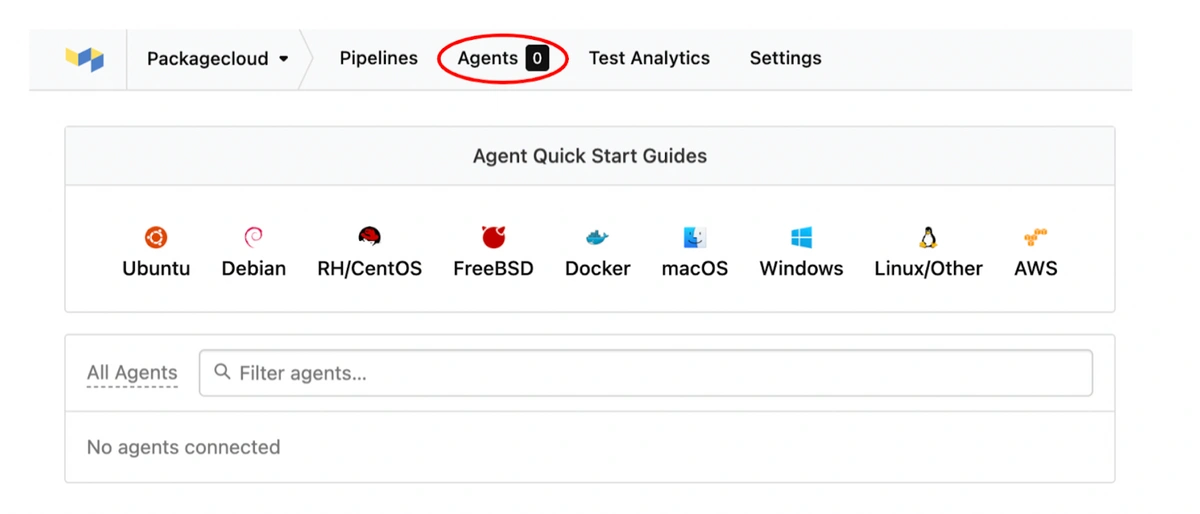The width and height of the screenshot is (1200, 514).
Task: Click the macOS Finder icon
Action: [695, 237]
